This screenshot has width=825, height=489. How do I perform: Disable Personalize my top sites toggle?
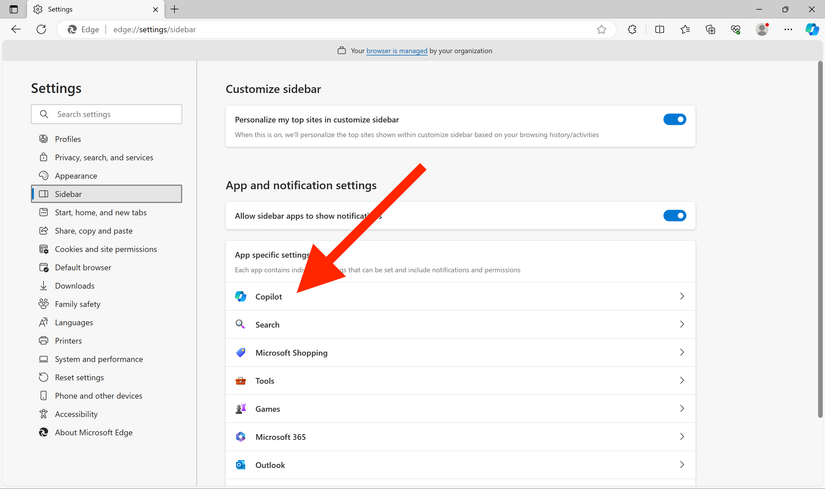675,119
